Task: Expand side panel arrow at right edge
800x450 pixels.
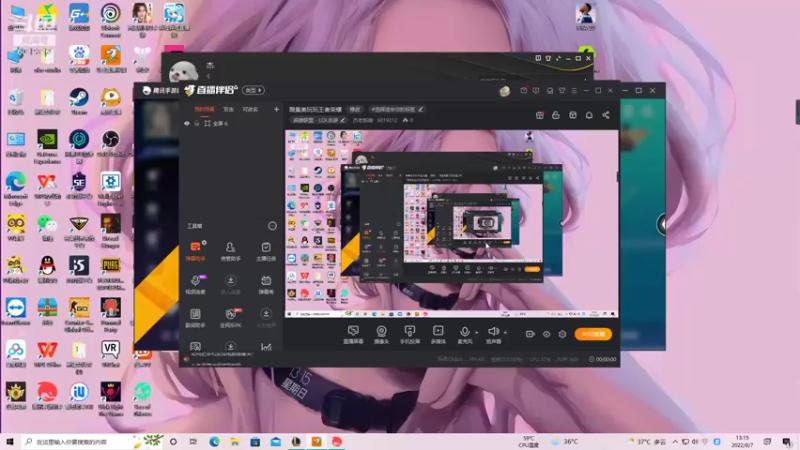Action: pyautogui.click(x=662, y=224)
